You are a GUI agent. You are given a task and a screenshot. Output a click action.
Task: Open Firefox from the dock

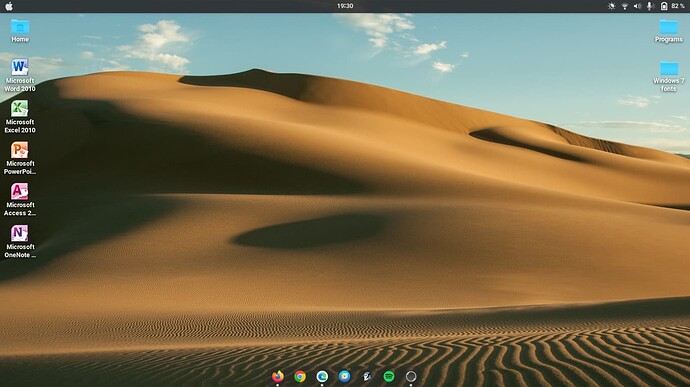[x=278, y=376]
